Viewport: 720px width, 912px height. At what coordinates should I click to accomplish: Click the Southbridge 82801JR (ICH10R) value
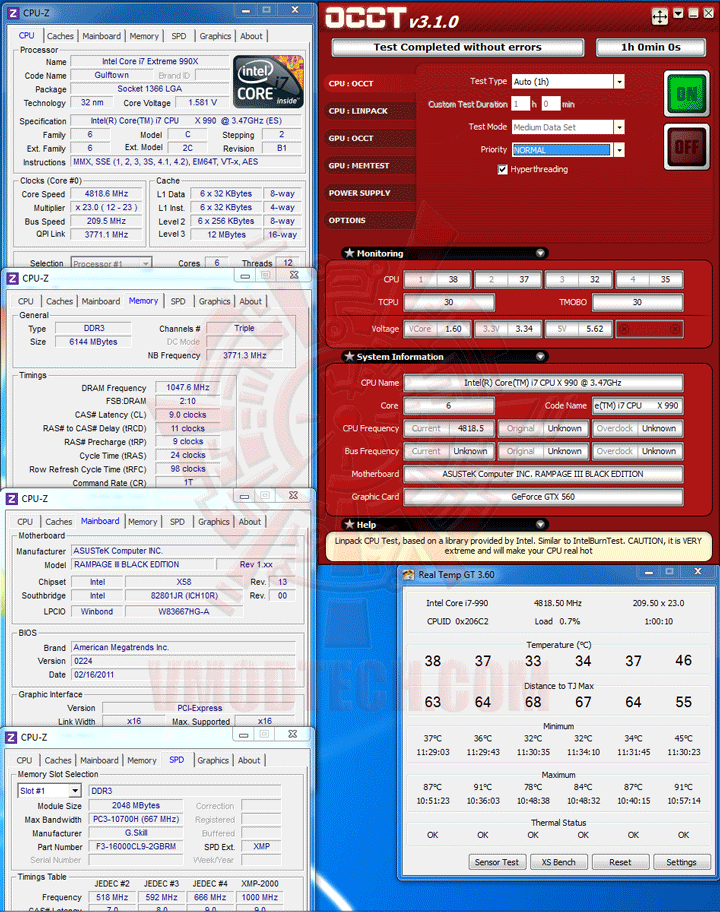tap(184, 596)
